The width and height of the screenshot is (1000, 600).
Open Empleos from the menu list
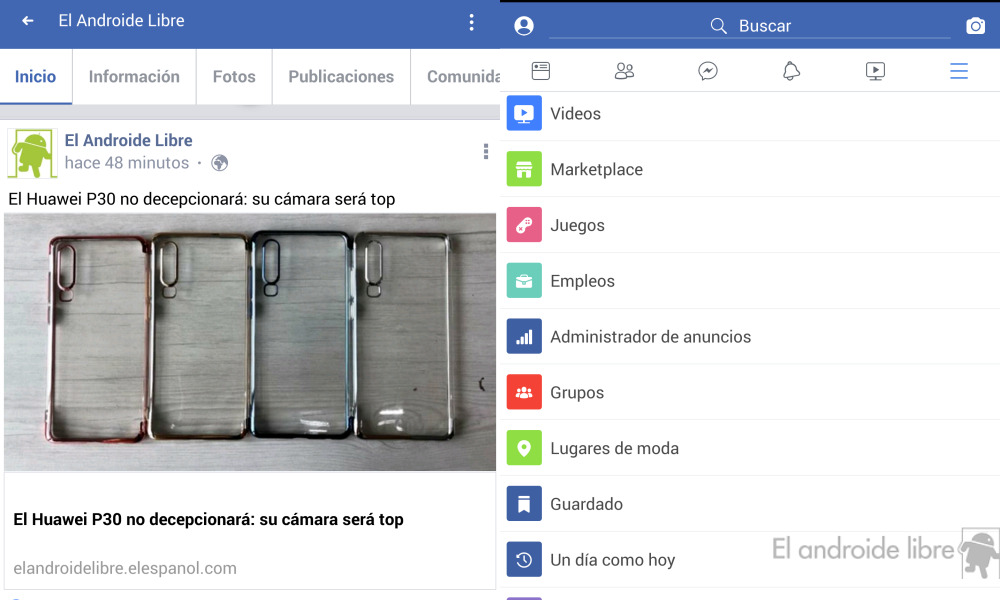coord(750,281)
